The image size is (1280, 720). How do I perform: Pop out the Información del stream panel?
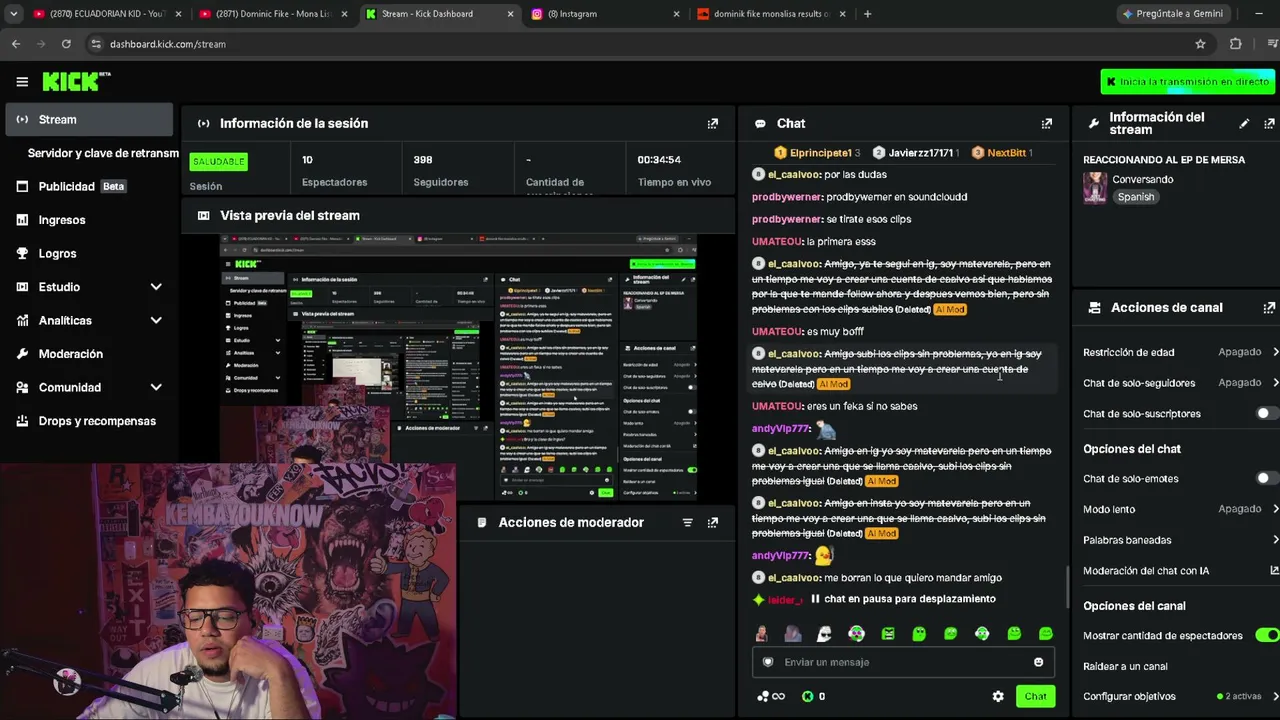(1270, 123)
